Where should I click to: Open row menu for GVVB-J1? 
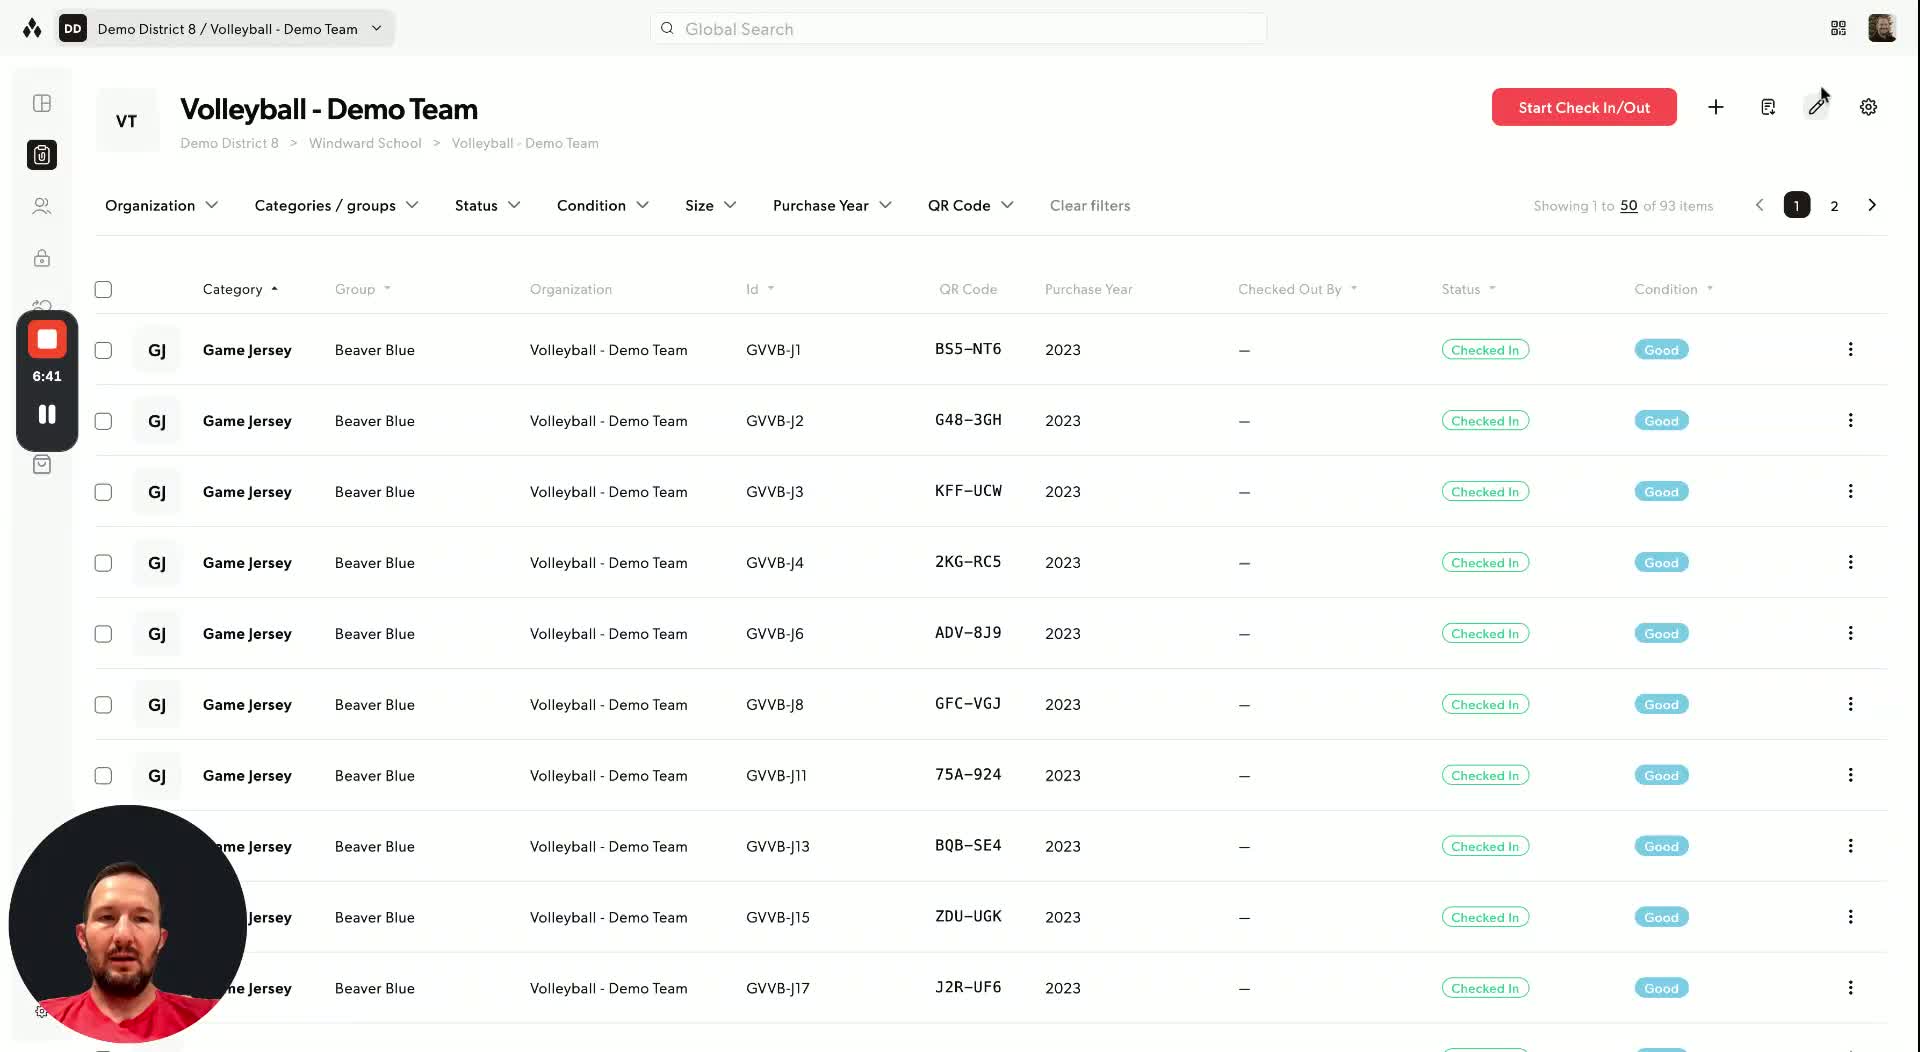[1850, 349]
